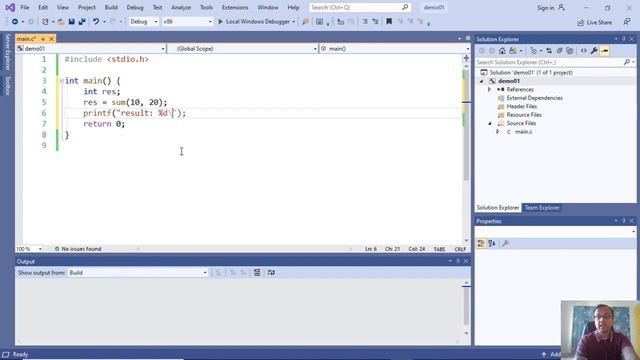Open the Help menu
Screen dimensions: 640x360
[x=293, y=8]
